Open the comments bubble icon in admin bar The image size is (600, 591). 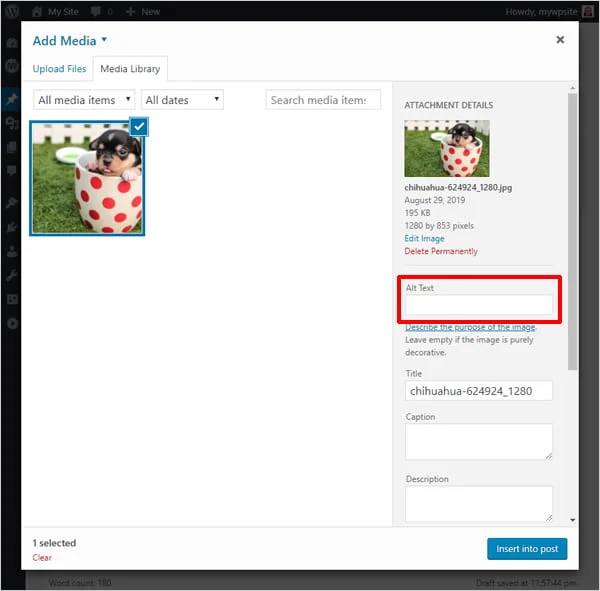click(96, 11)
